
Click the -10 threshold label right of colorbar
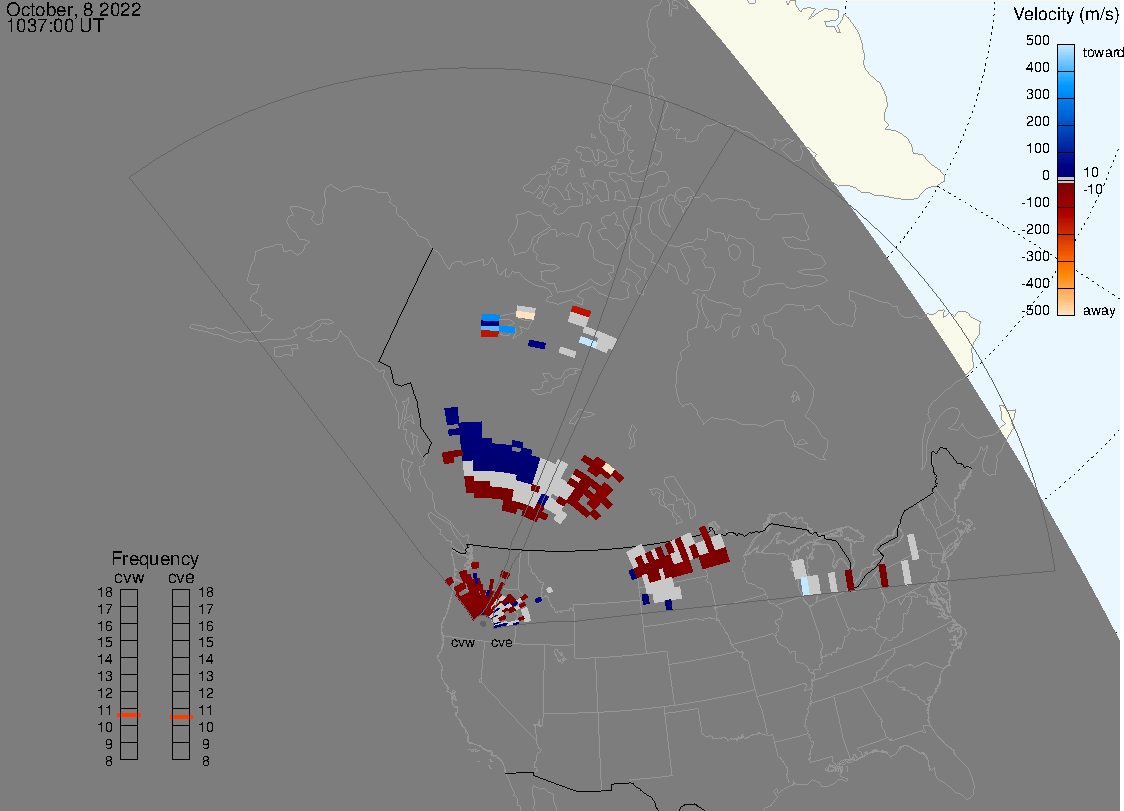(1092, 189)
